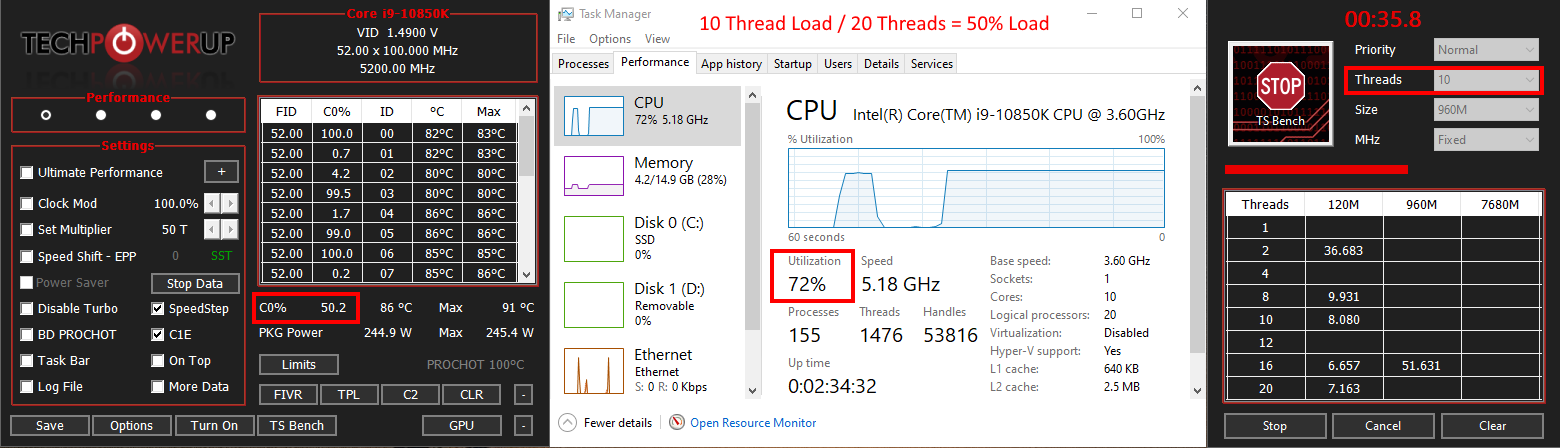Expand the Size dropdown set to 960M

(x=1486, y=110)
